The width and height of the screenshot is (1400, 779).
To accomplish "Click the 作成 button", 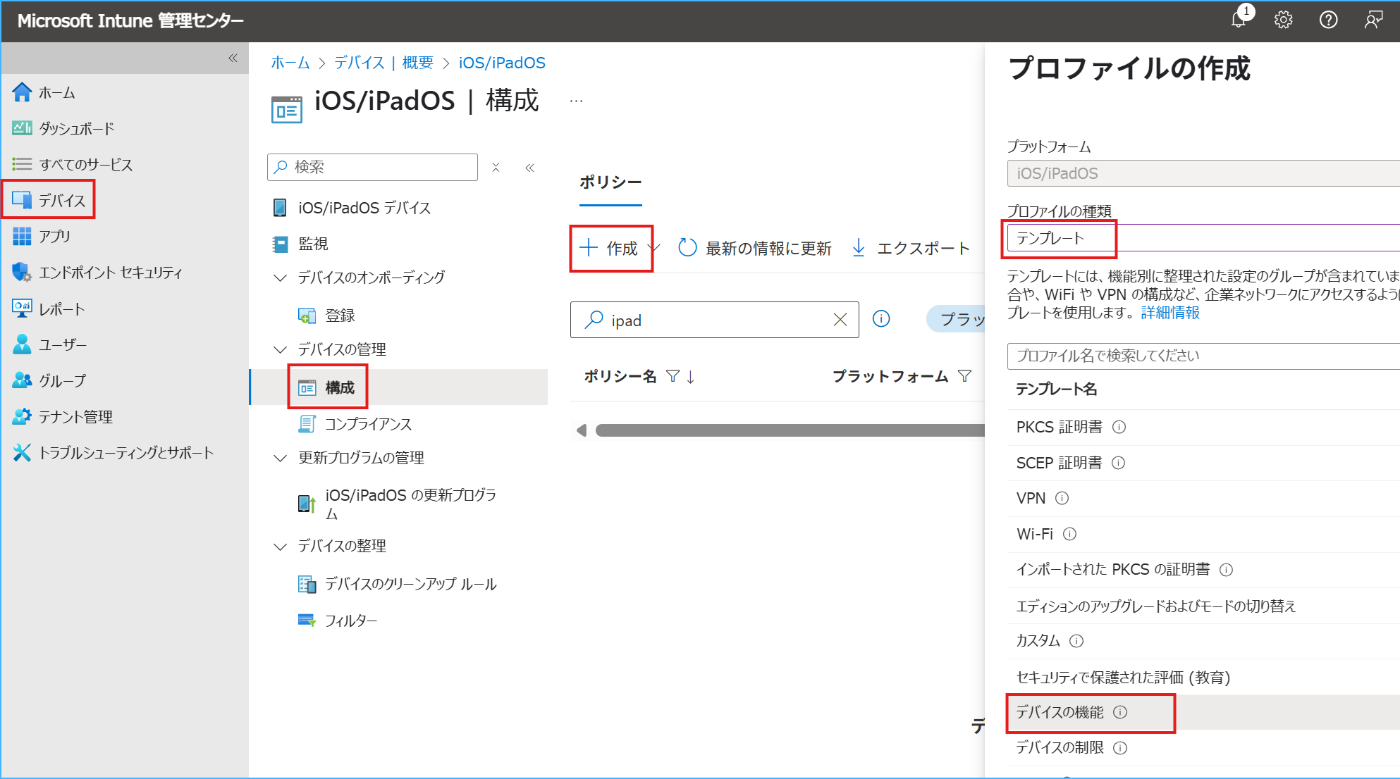I will click(x=611, y=248).
